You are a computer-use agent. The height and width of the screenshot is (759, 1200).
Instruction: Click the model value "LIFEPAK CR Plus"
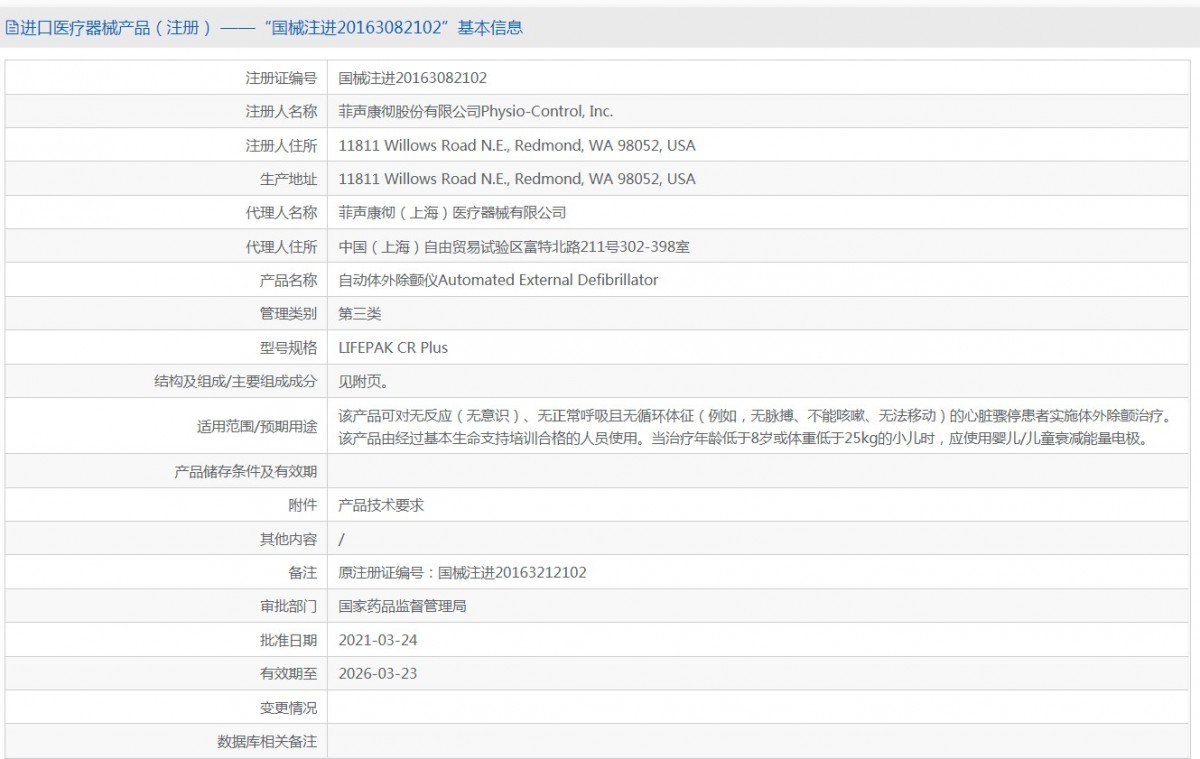394,348
